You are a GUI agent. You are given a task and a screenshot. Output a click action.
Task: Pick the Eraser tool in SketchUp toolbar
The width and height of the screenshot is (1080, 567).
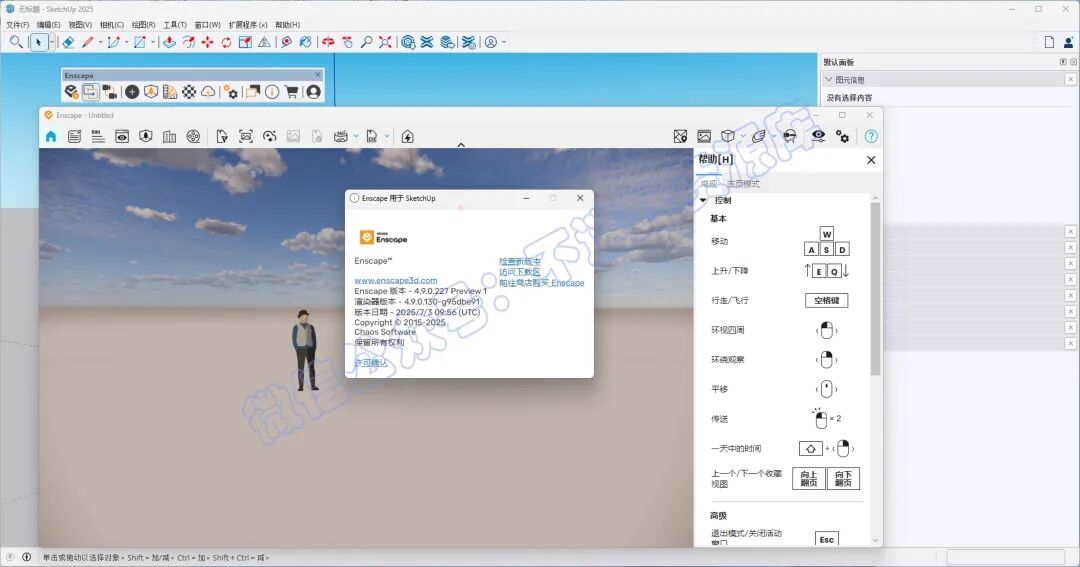68,42
